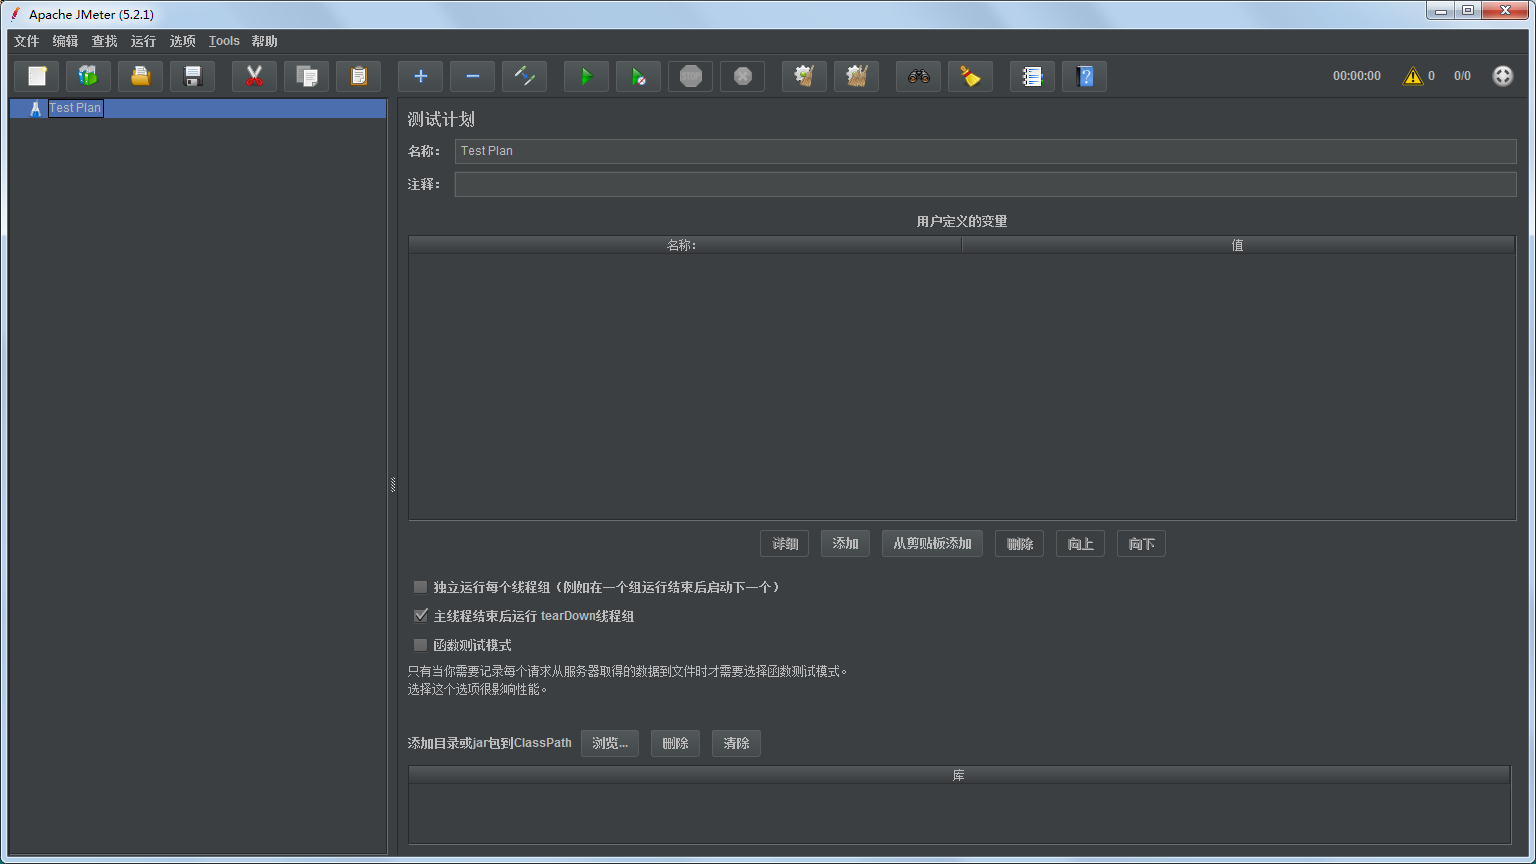The image size is (1536, 864).
Task: Start the test with the green play icon
Action: pyautogui.click(x=587, y=76)
